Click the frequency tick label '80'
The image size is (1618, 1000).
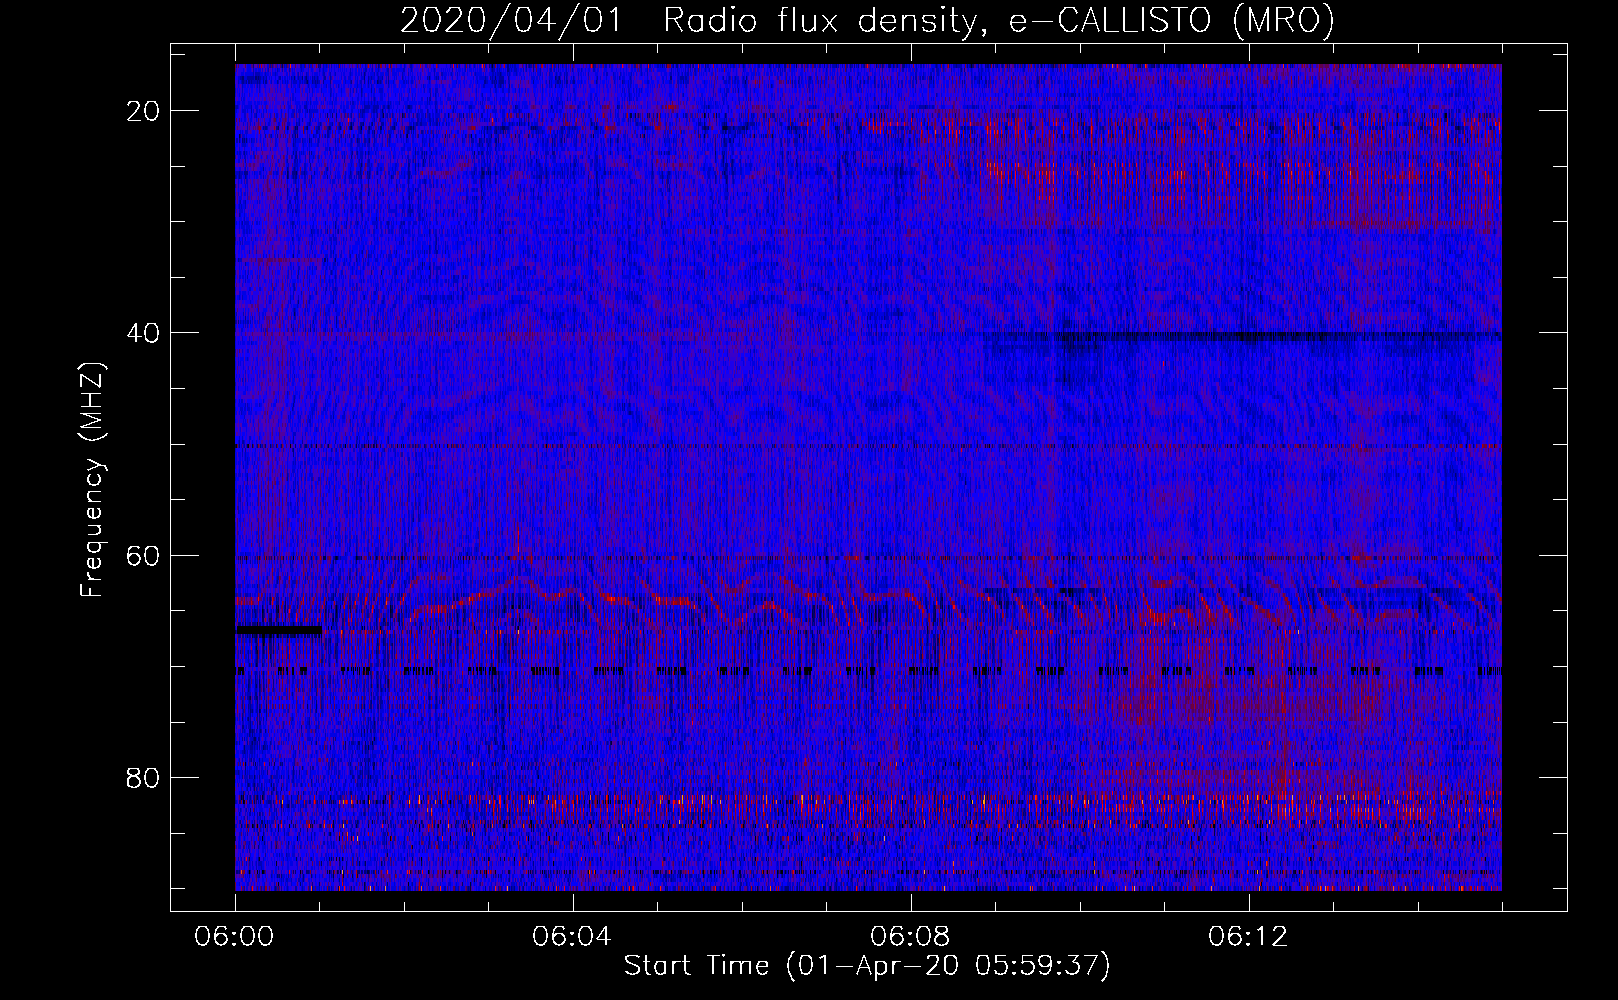pyautogui.click(x=144, y=778)
